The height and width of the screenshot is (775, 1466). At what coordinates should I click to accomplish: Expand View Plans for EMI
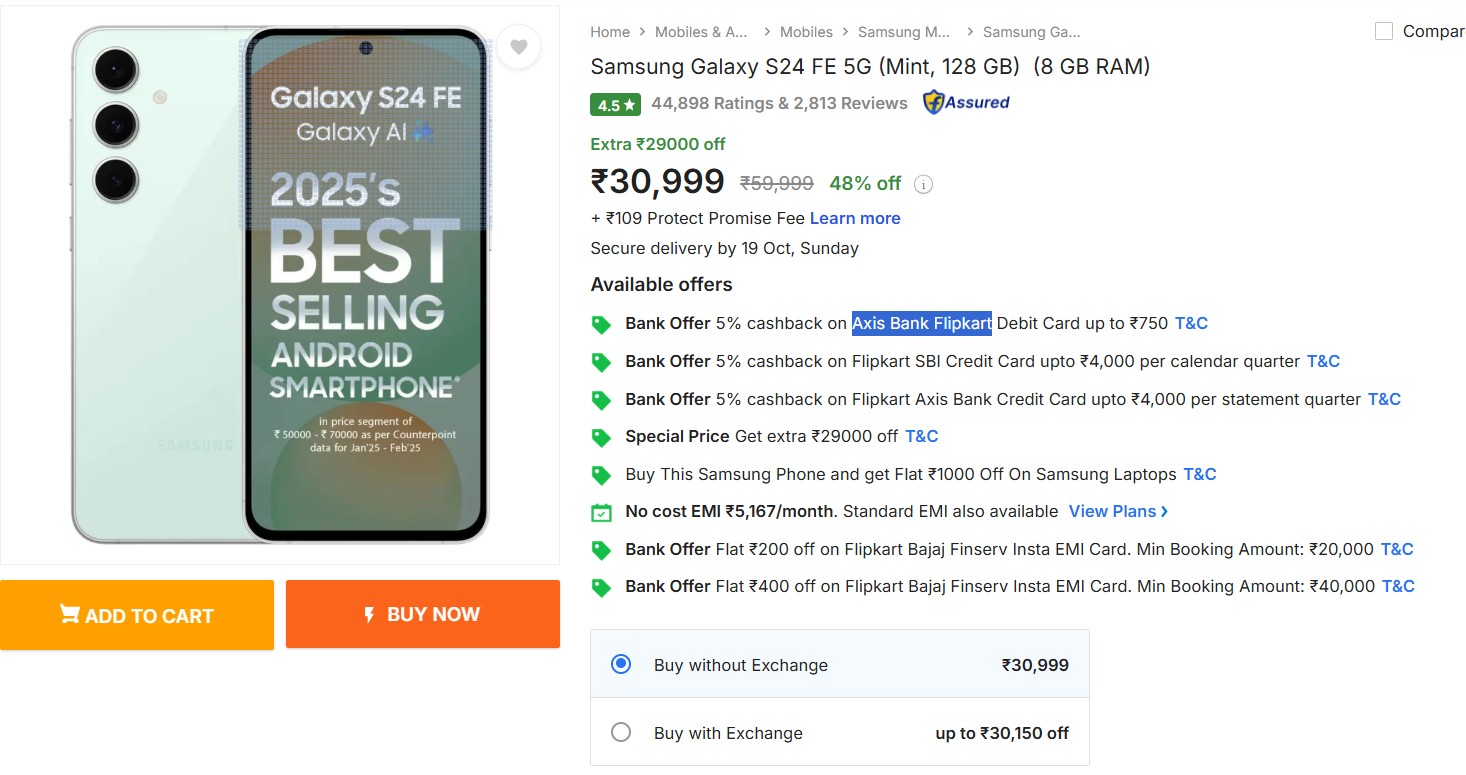point(1118,511)
